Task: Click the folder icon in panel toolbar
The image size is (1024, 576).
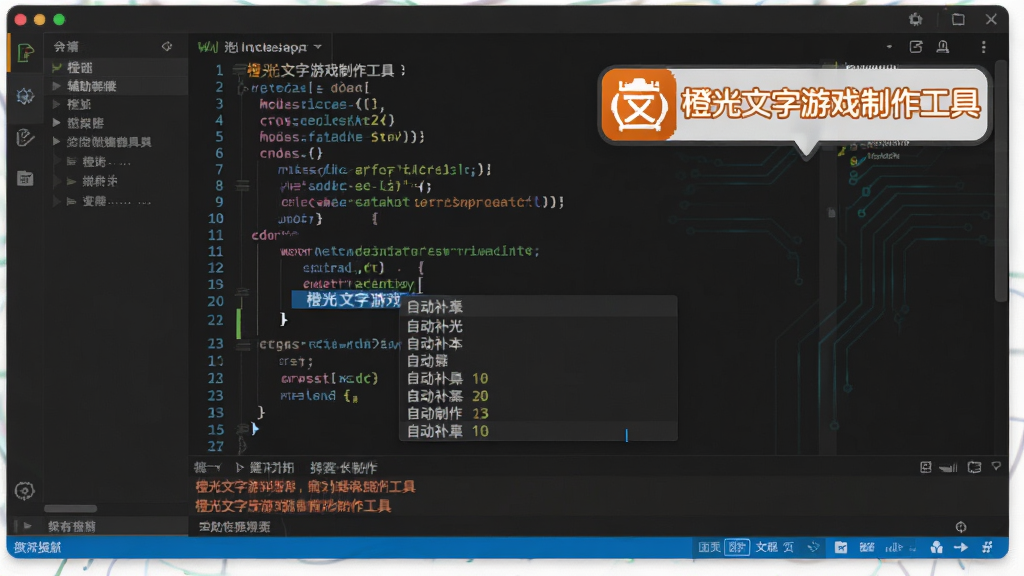Action: point(974,467)
